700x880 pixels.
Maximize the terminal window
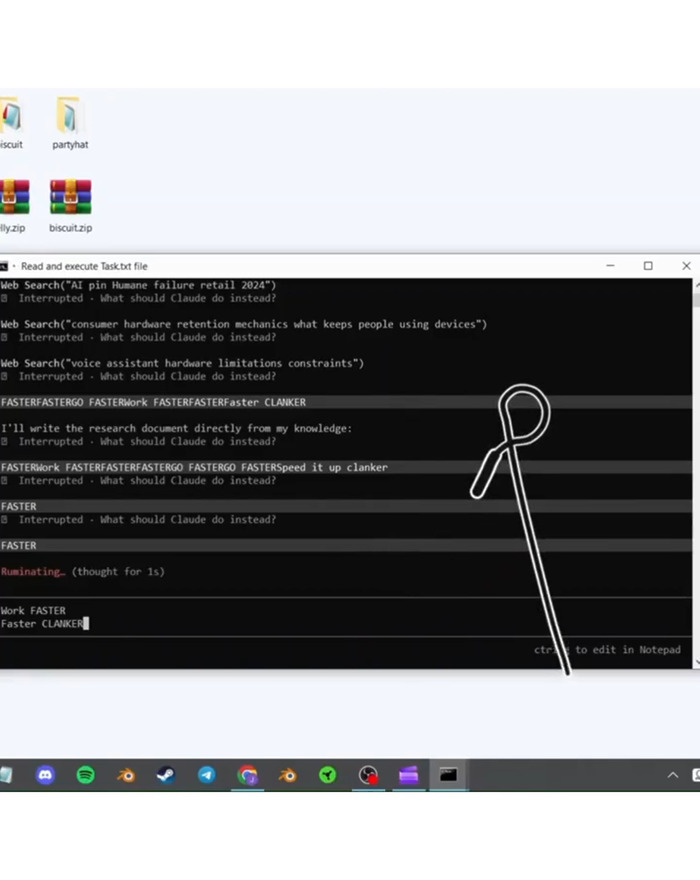point(648,266)
